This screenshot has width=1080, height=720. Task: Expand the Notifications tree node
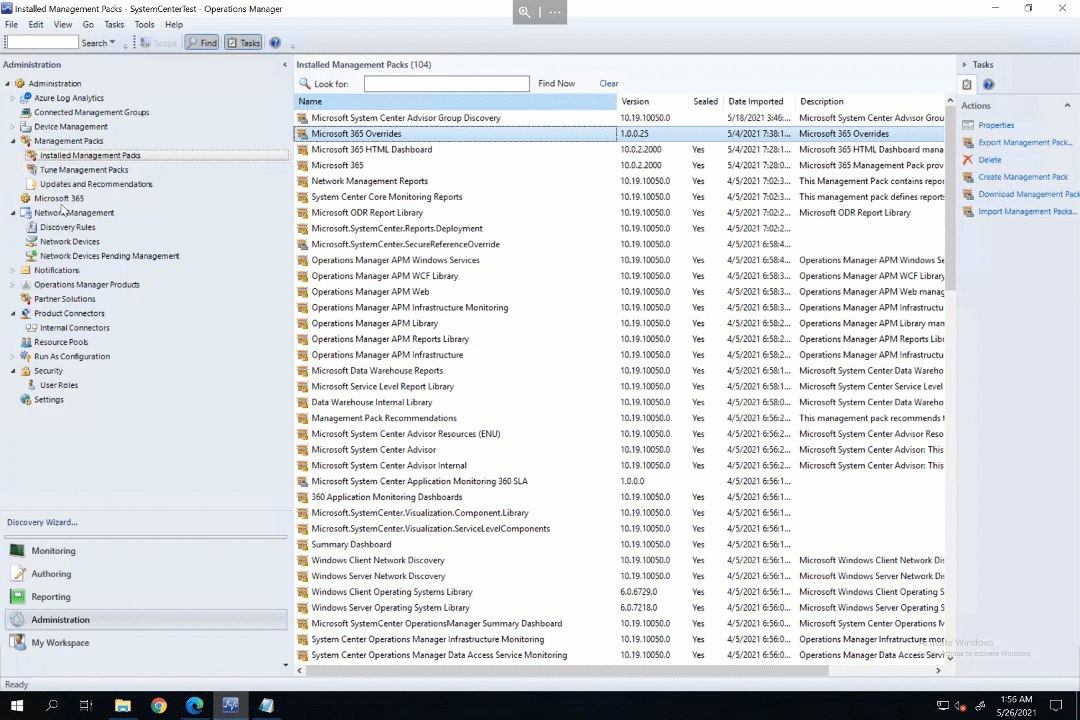click(12, 270)
